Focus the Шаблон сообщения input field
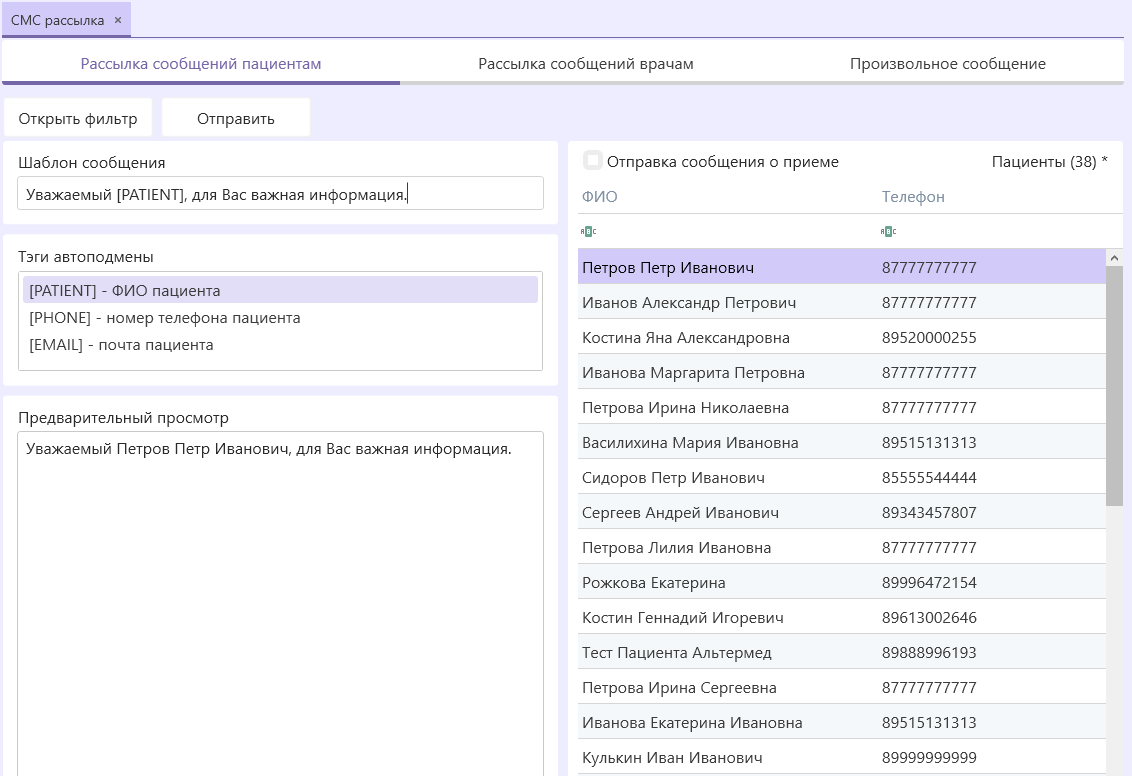 click(x=280, y=193)
